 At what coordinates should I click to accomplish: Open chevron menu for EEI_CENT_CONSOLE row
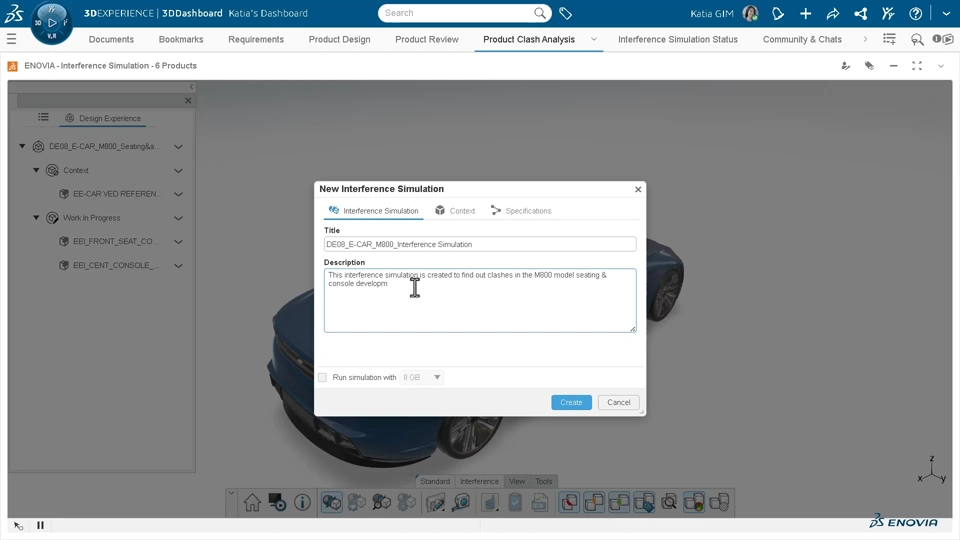pos(178,266)
